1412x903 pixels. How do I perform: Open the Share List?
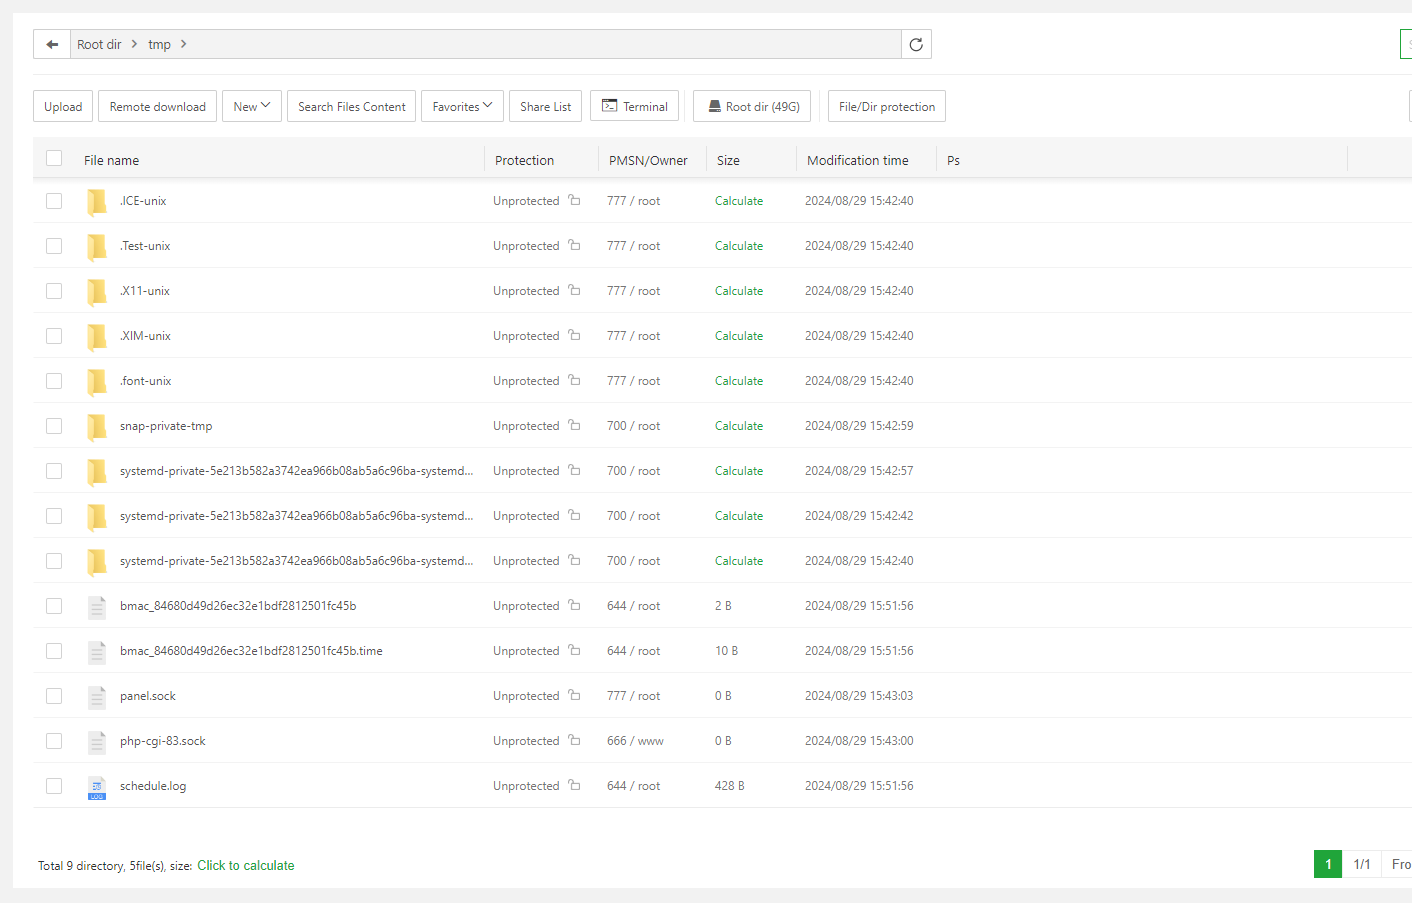tap(545, 106)
